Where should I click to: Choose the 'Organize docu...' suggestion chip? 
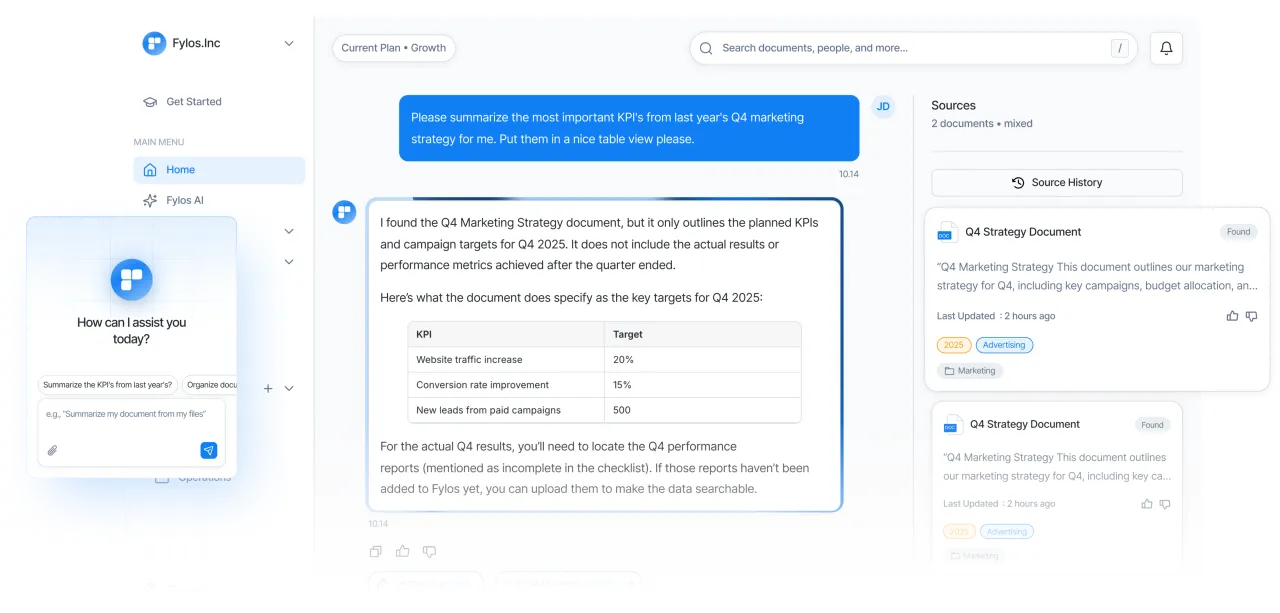click(x=210, y=385)
